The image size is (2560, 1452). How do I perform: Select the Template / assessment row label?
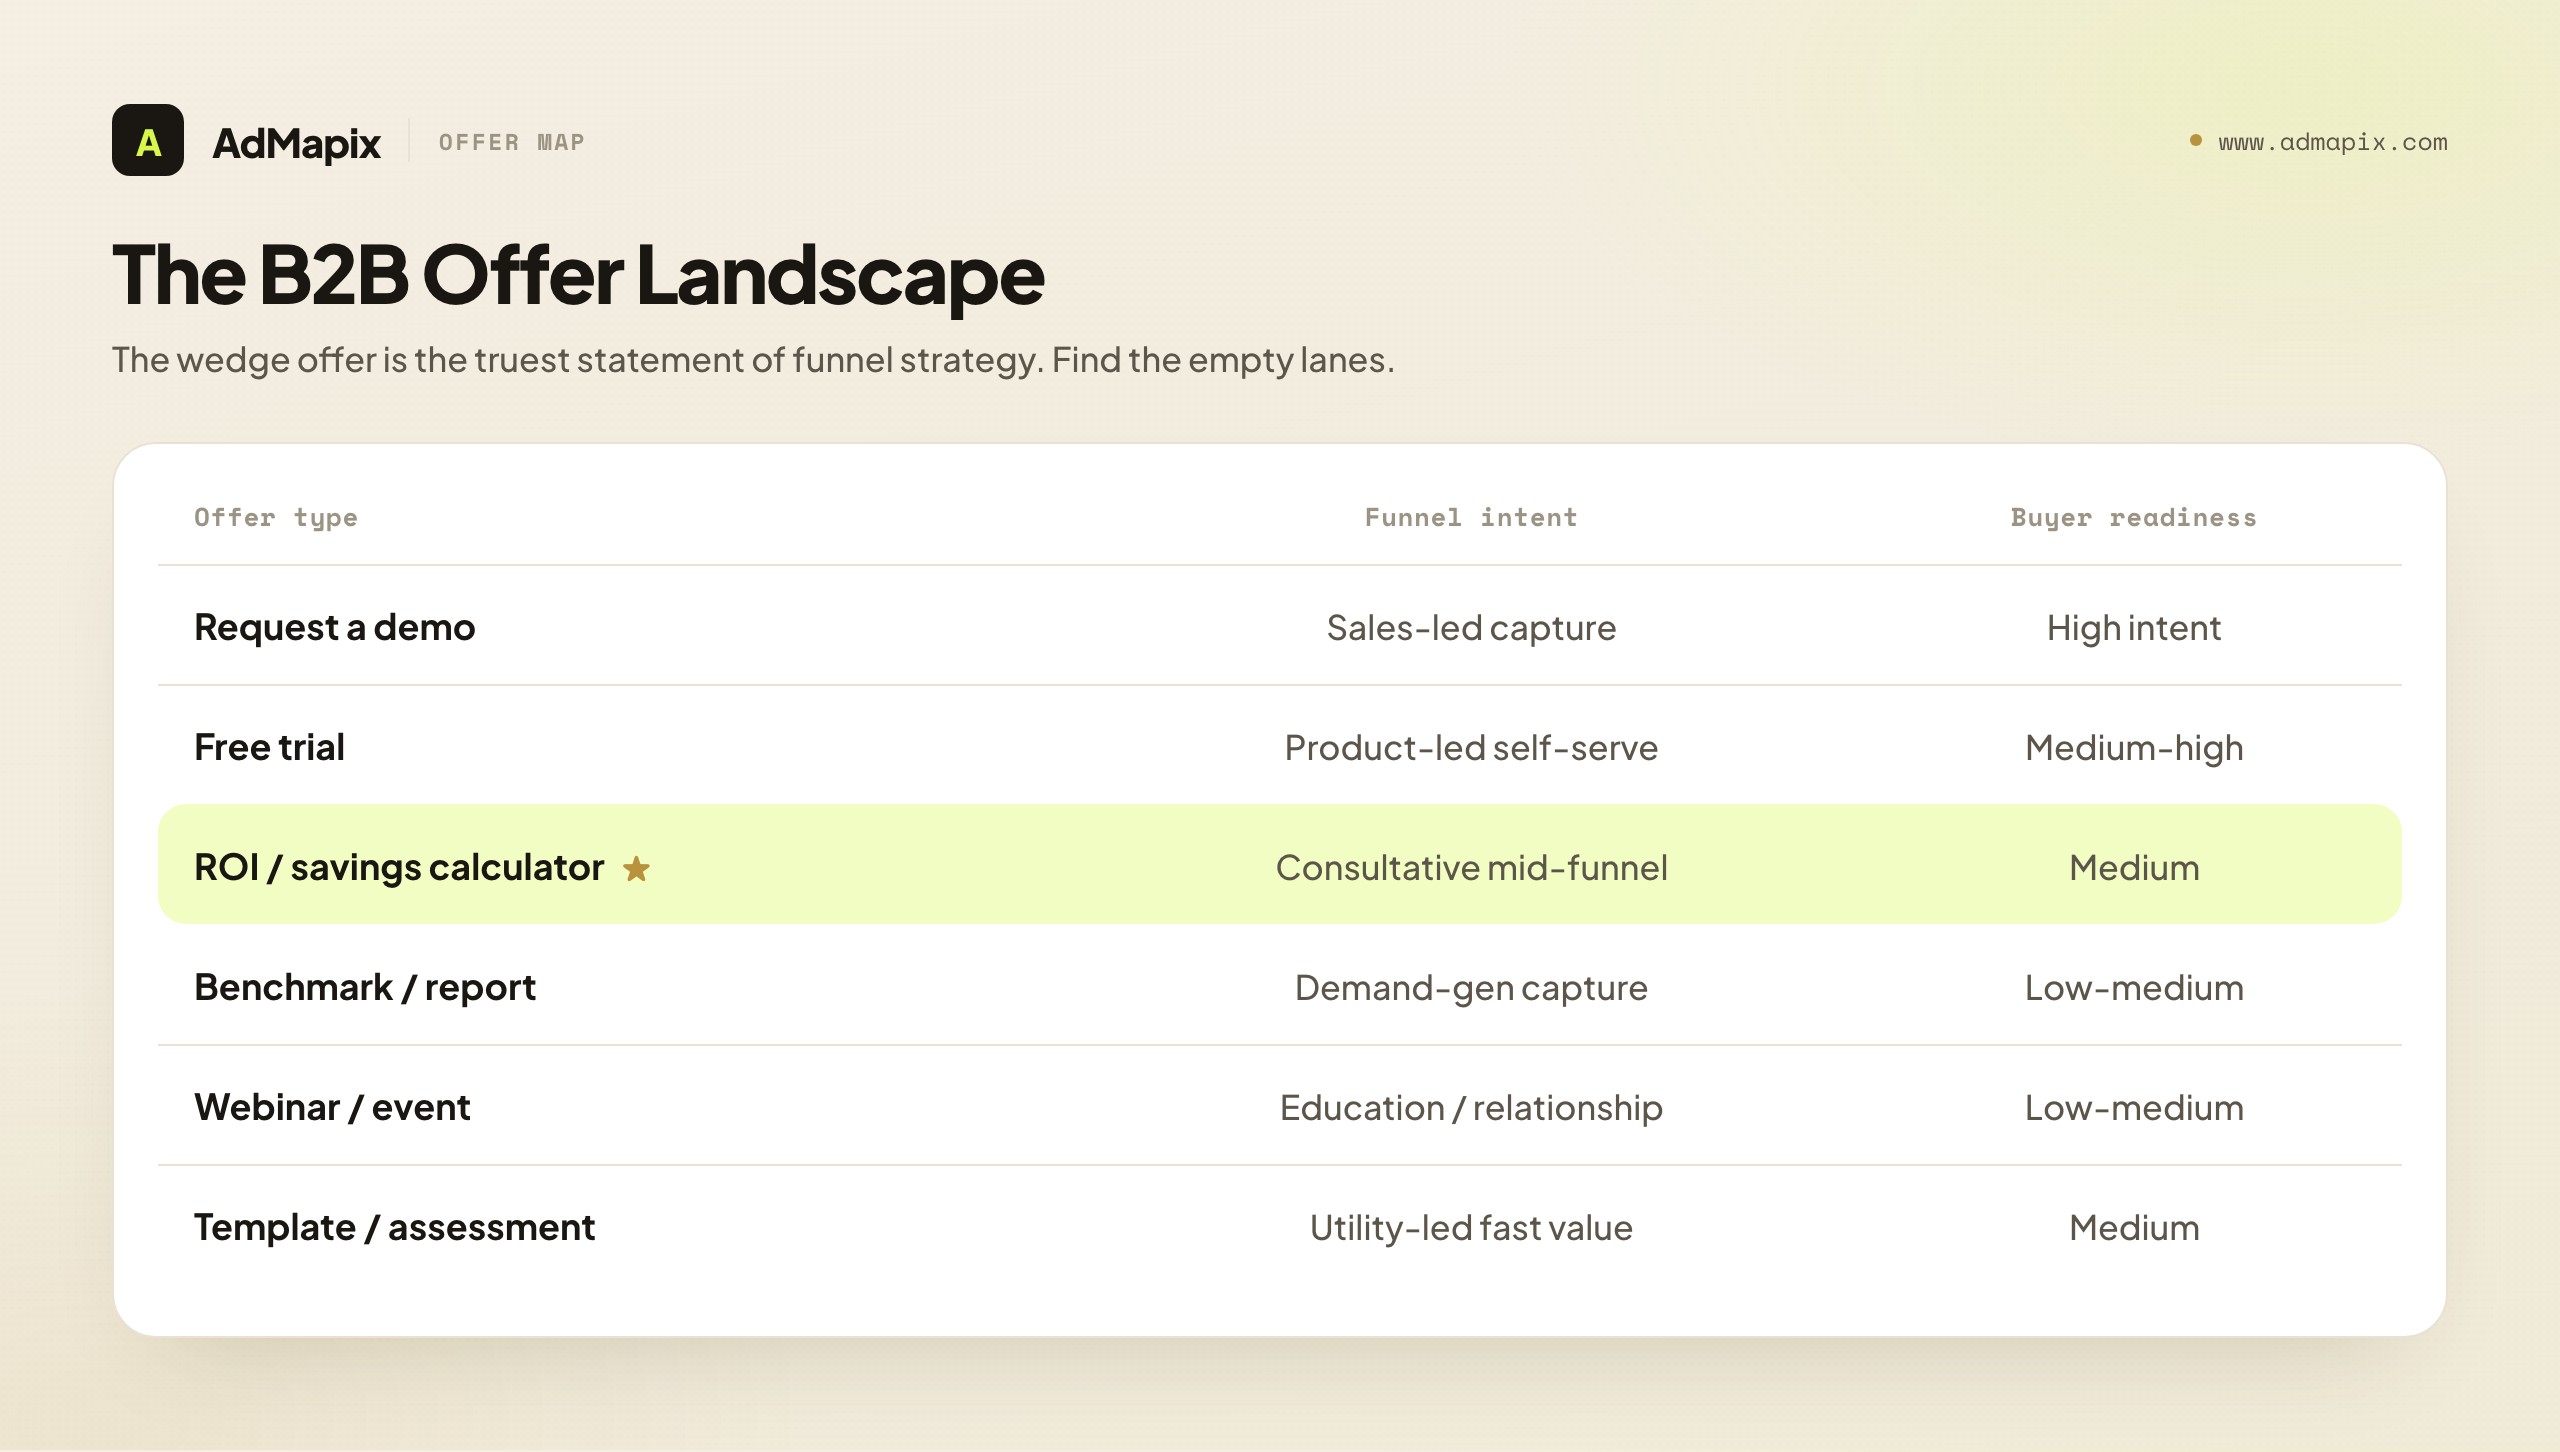pos(394,1227)
